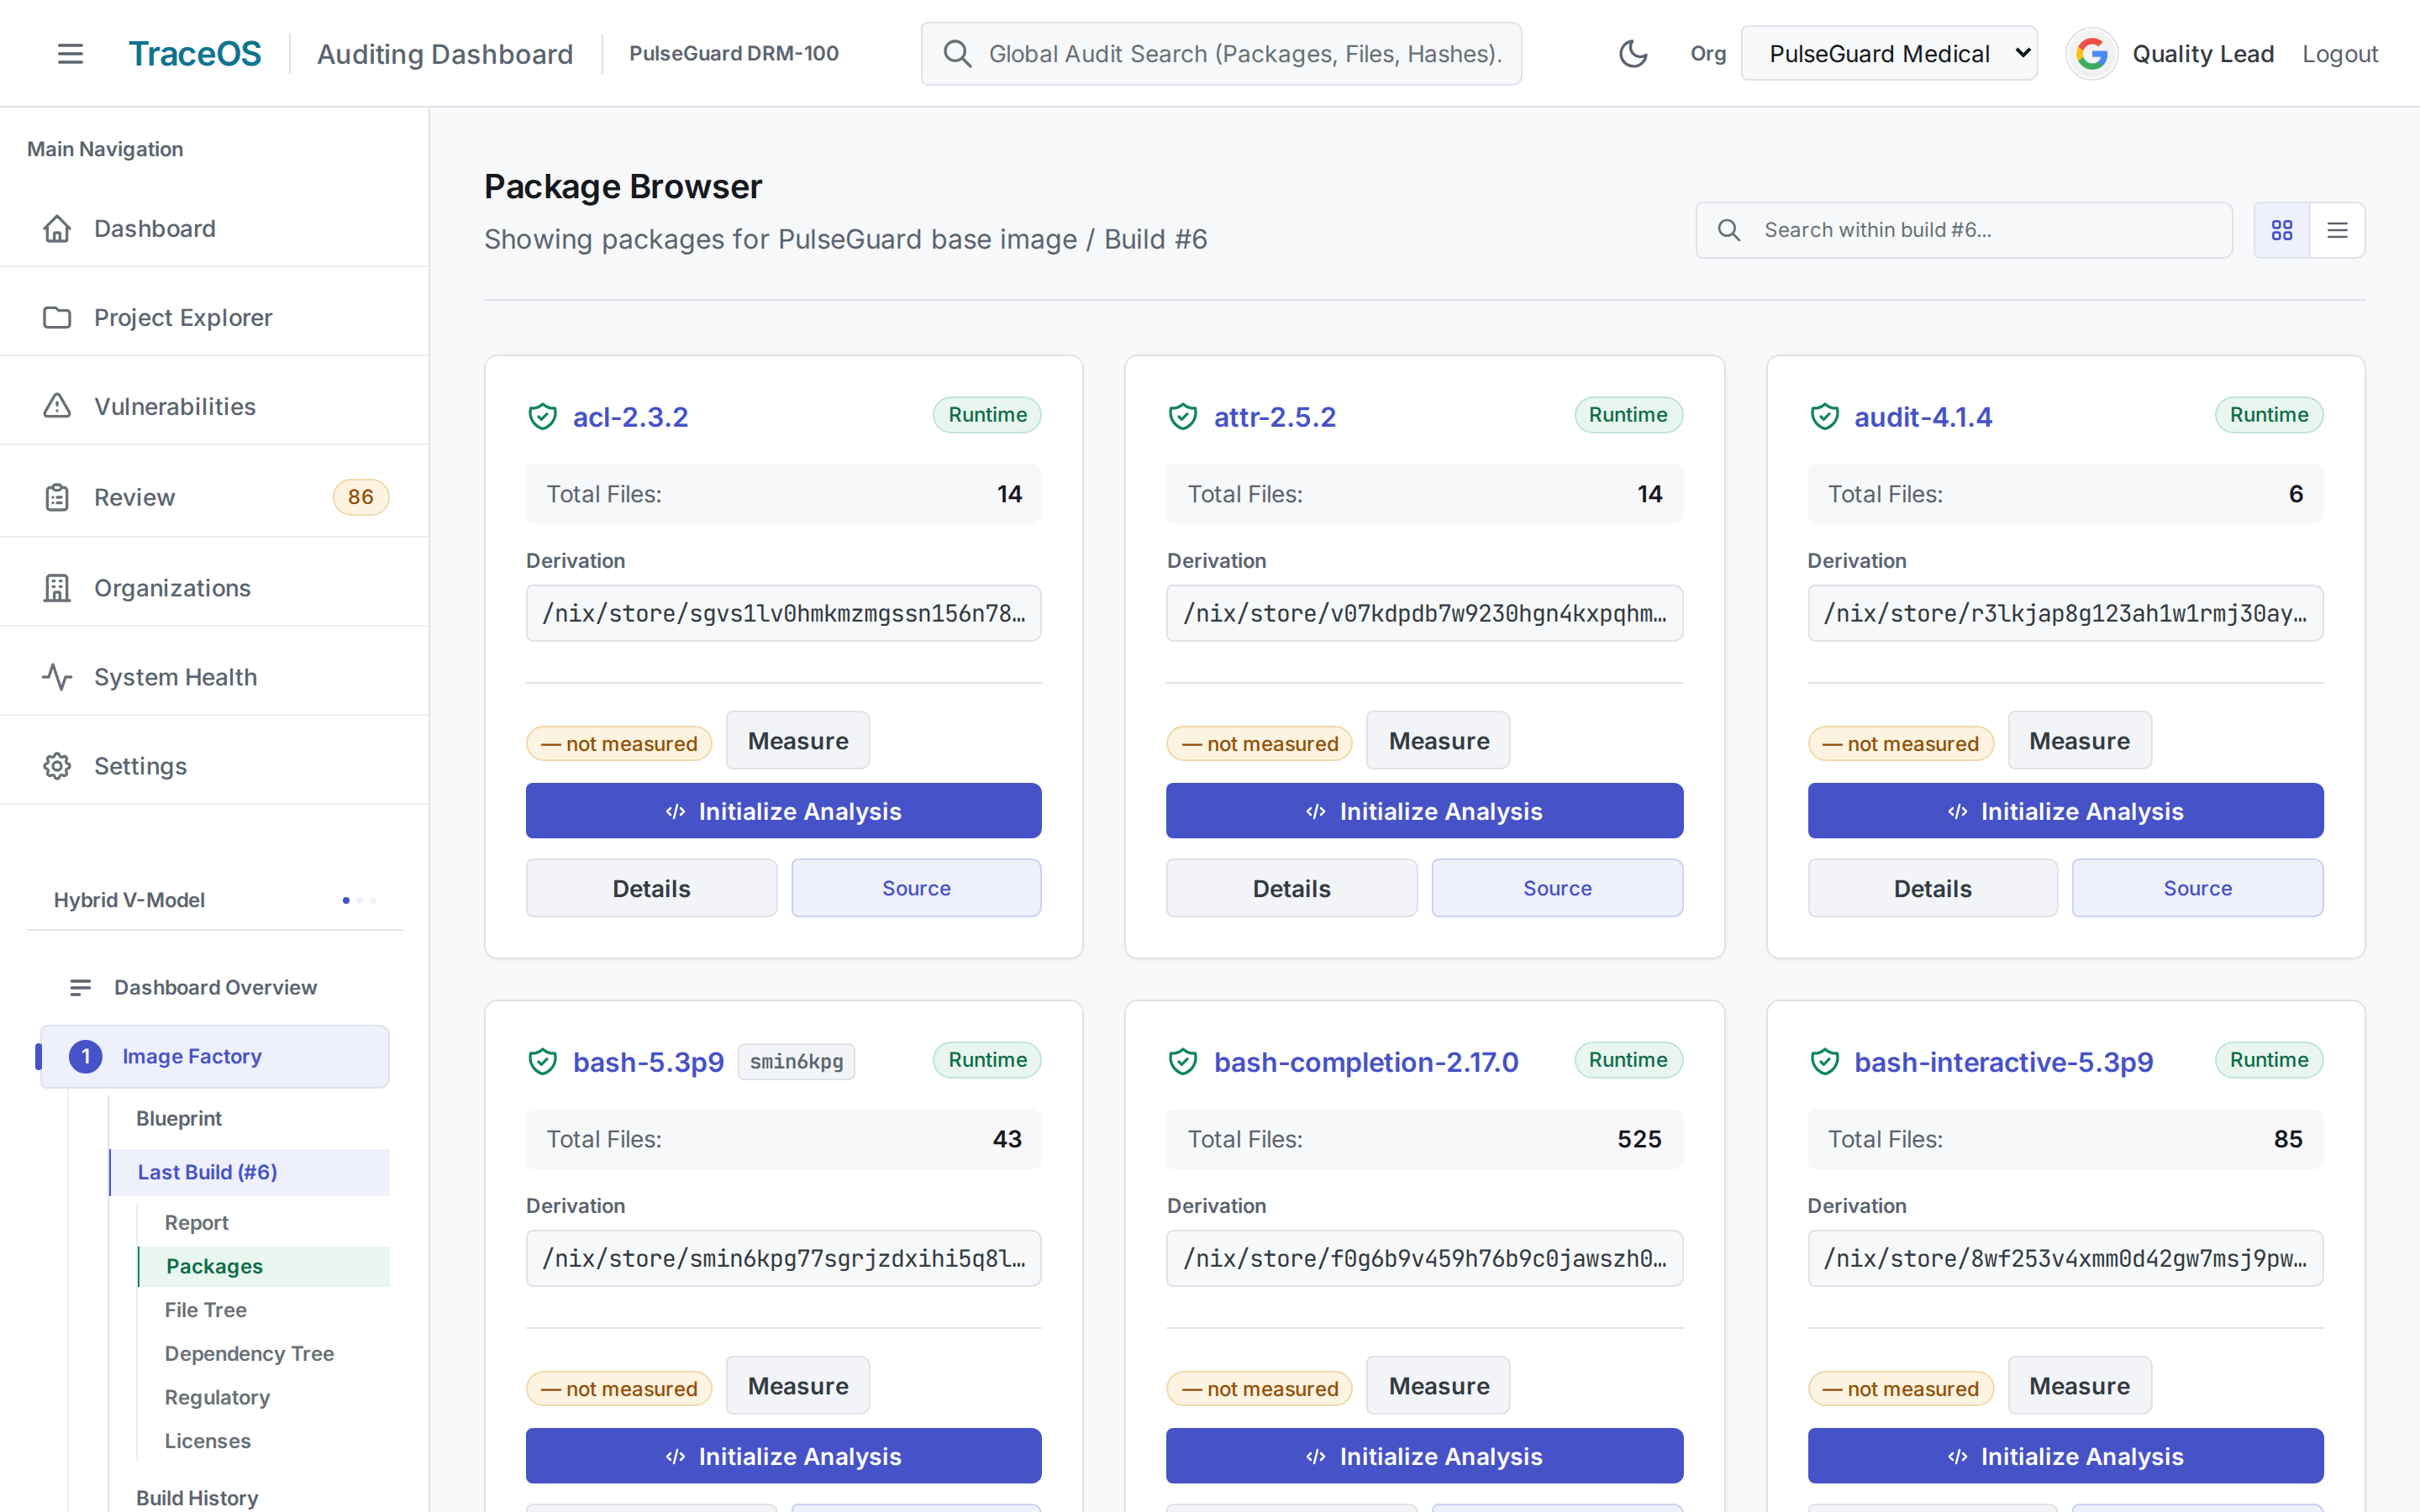Open Dashboard Overview list icon item
Image resolution: width=2420 pixels, height=1512 pixels.
pos(215,987)
